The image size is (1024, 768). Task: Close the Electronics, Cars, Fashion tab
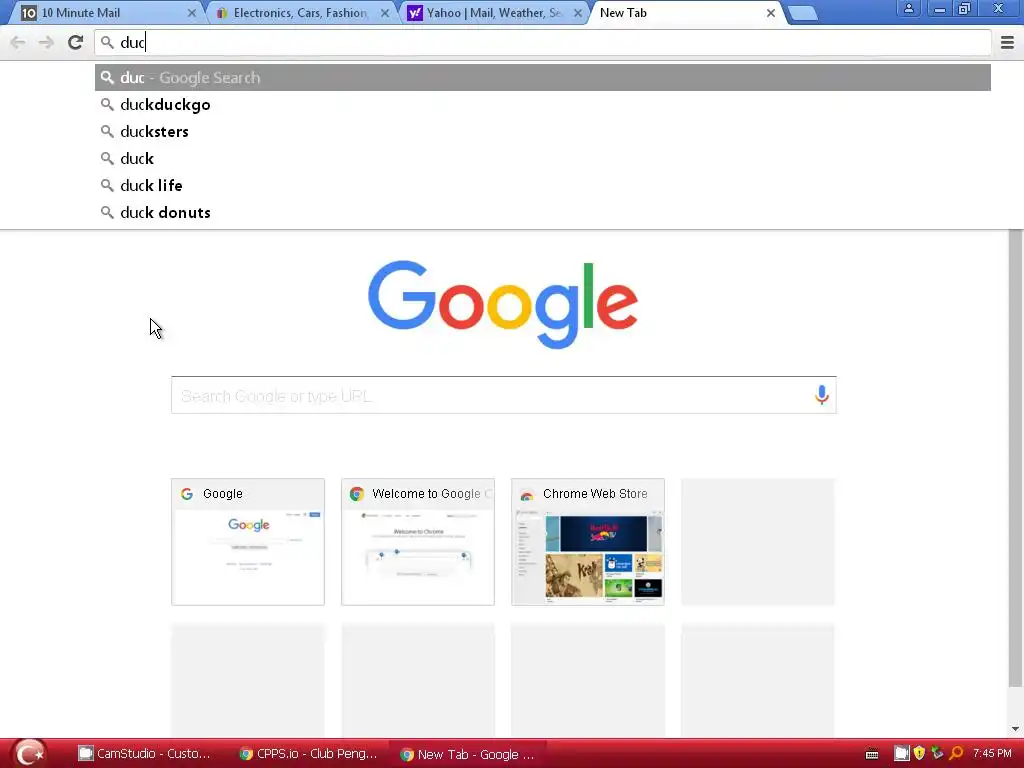coord(385,13)
